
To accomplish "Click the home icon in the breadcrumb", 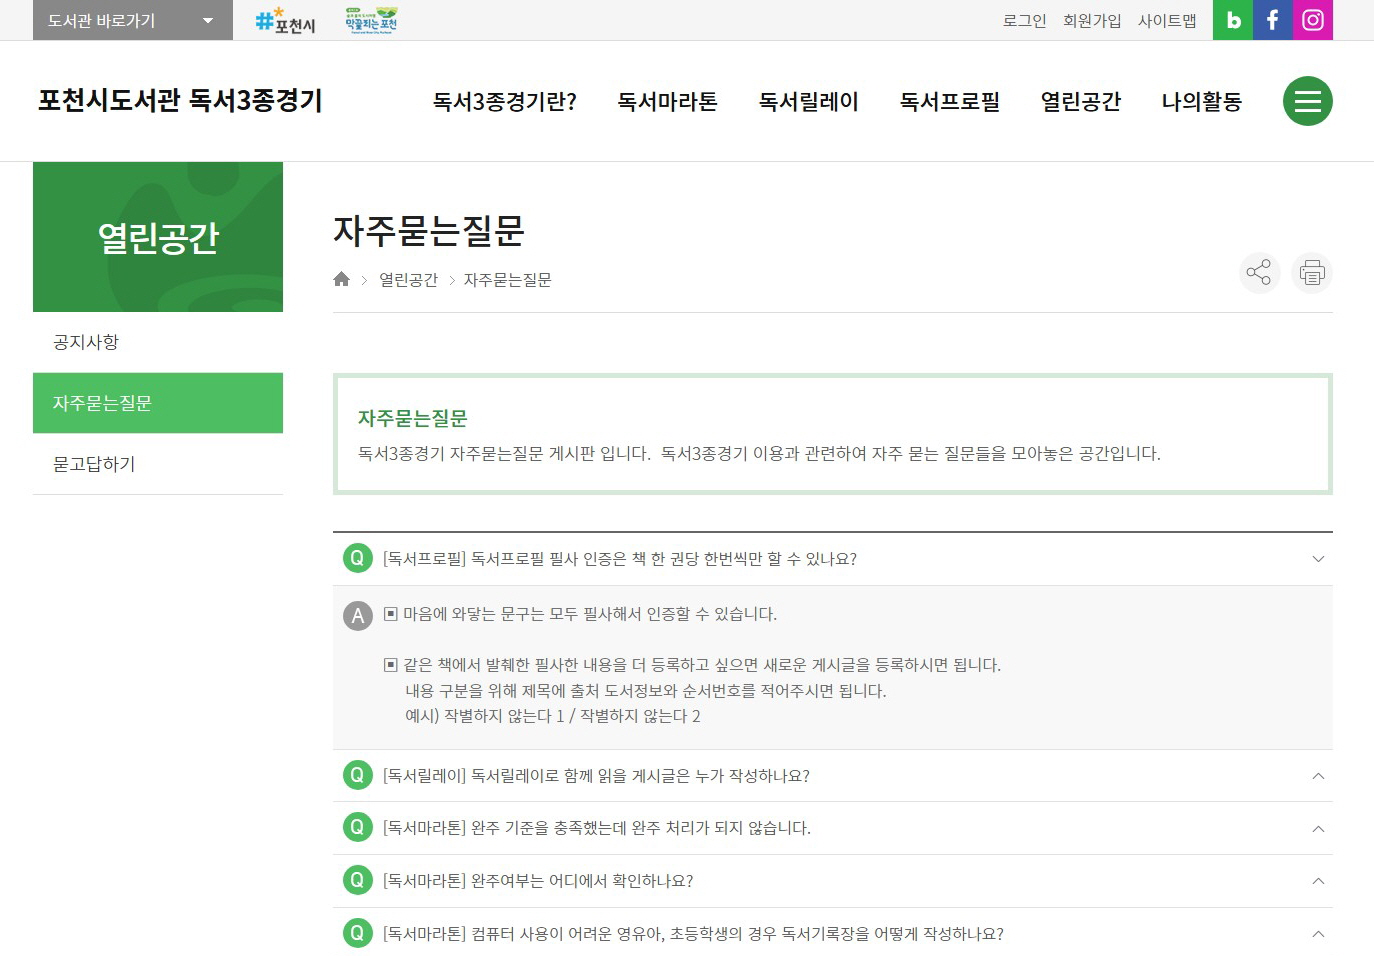I will (341, 279).
